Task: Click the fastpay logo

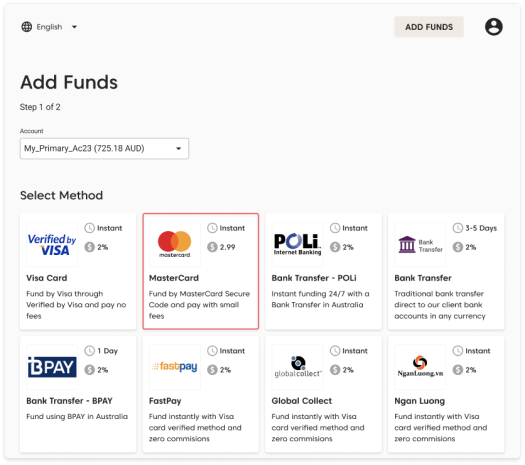Action: tap(174, 367)
